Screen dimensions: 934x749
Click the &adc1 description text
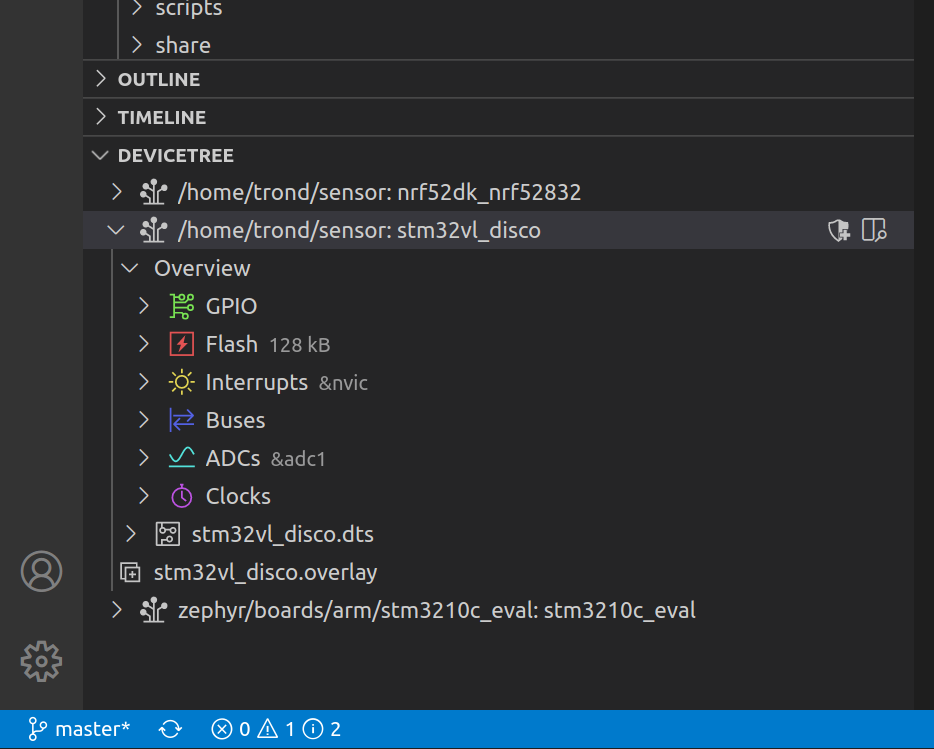pyautogui.click(x=298, y=459)
